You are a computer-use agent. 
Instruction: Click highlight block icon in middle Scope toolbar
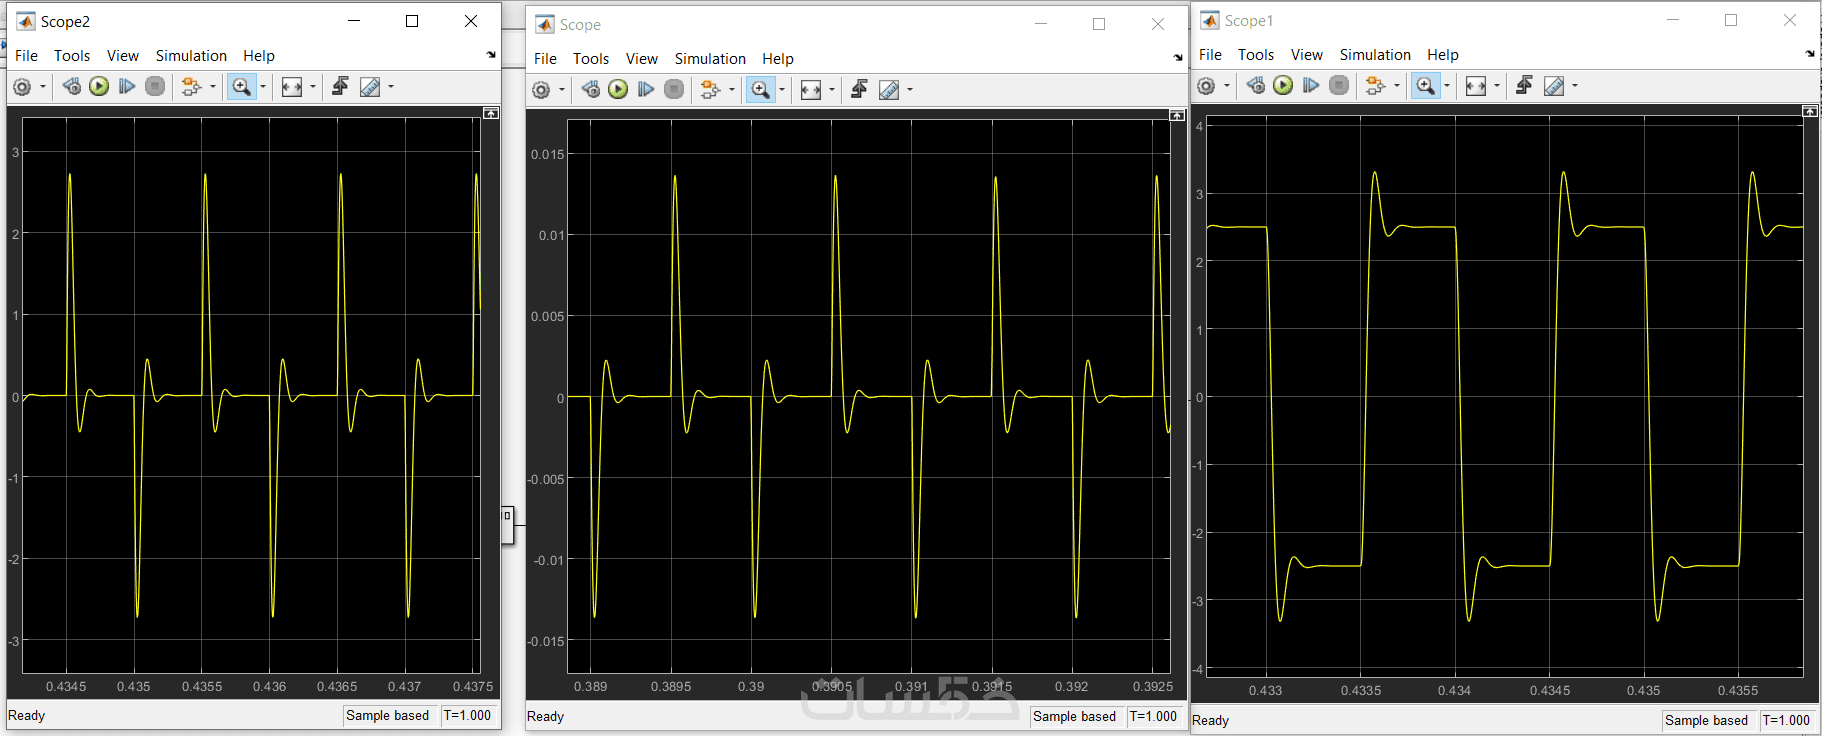point(710,90)
